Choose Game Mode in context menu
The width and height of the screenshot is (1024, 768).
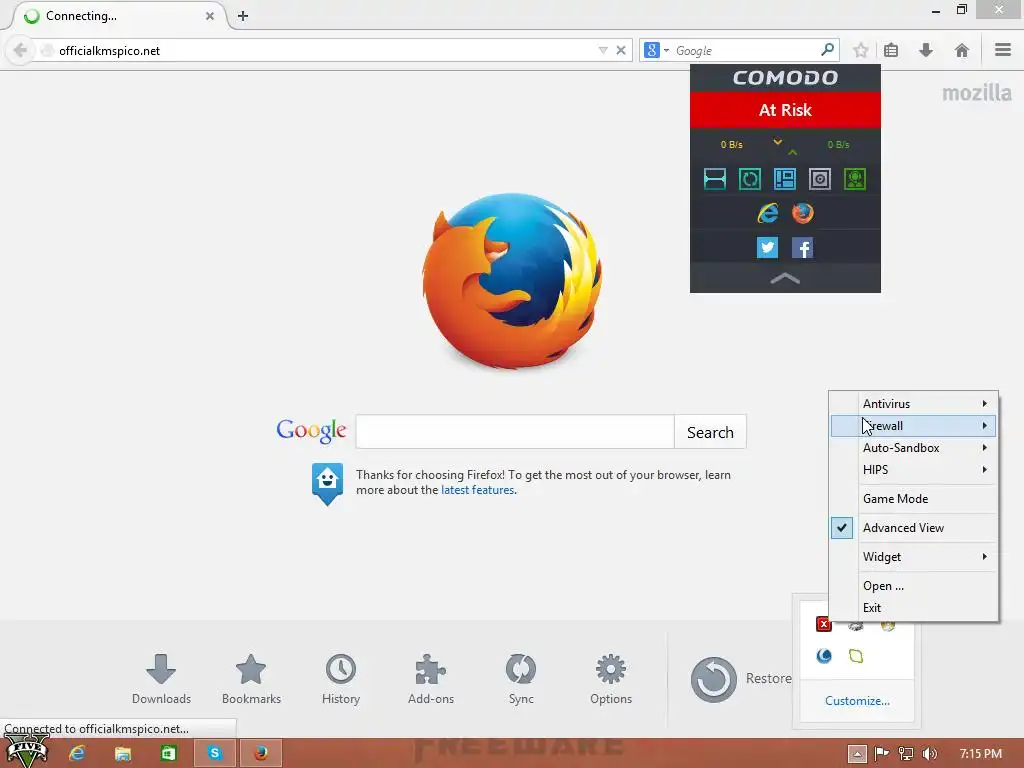pyautogui.click(x=914, y=498)
